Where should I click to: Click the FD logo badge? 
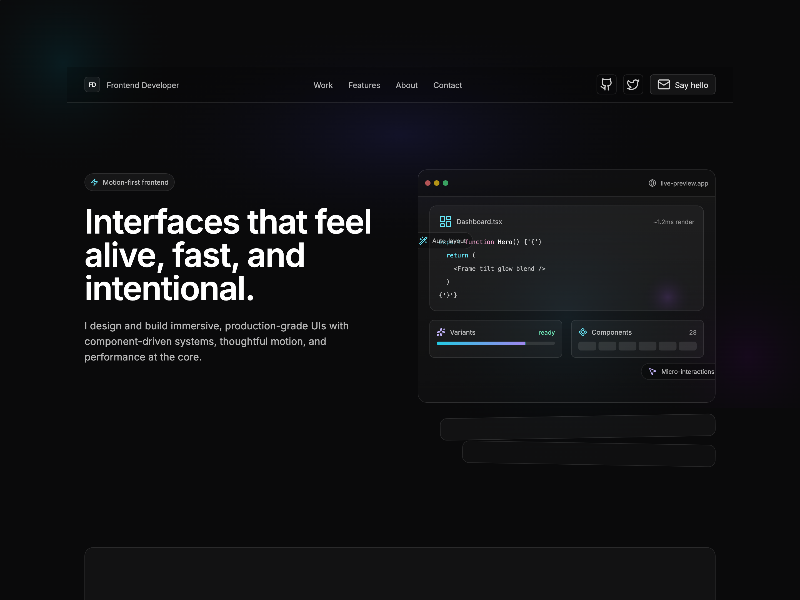[x=91, y=85]
